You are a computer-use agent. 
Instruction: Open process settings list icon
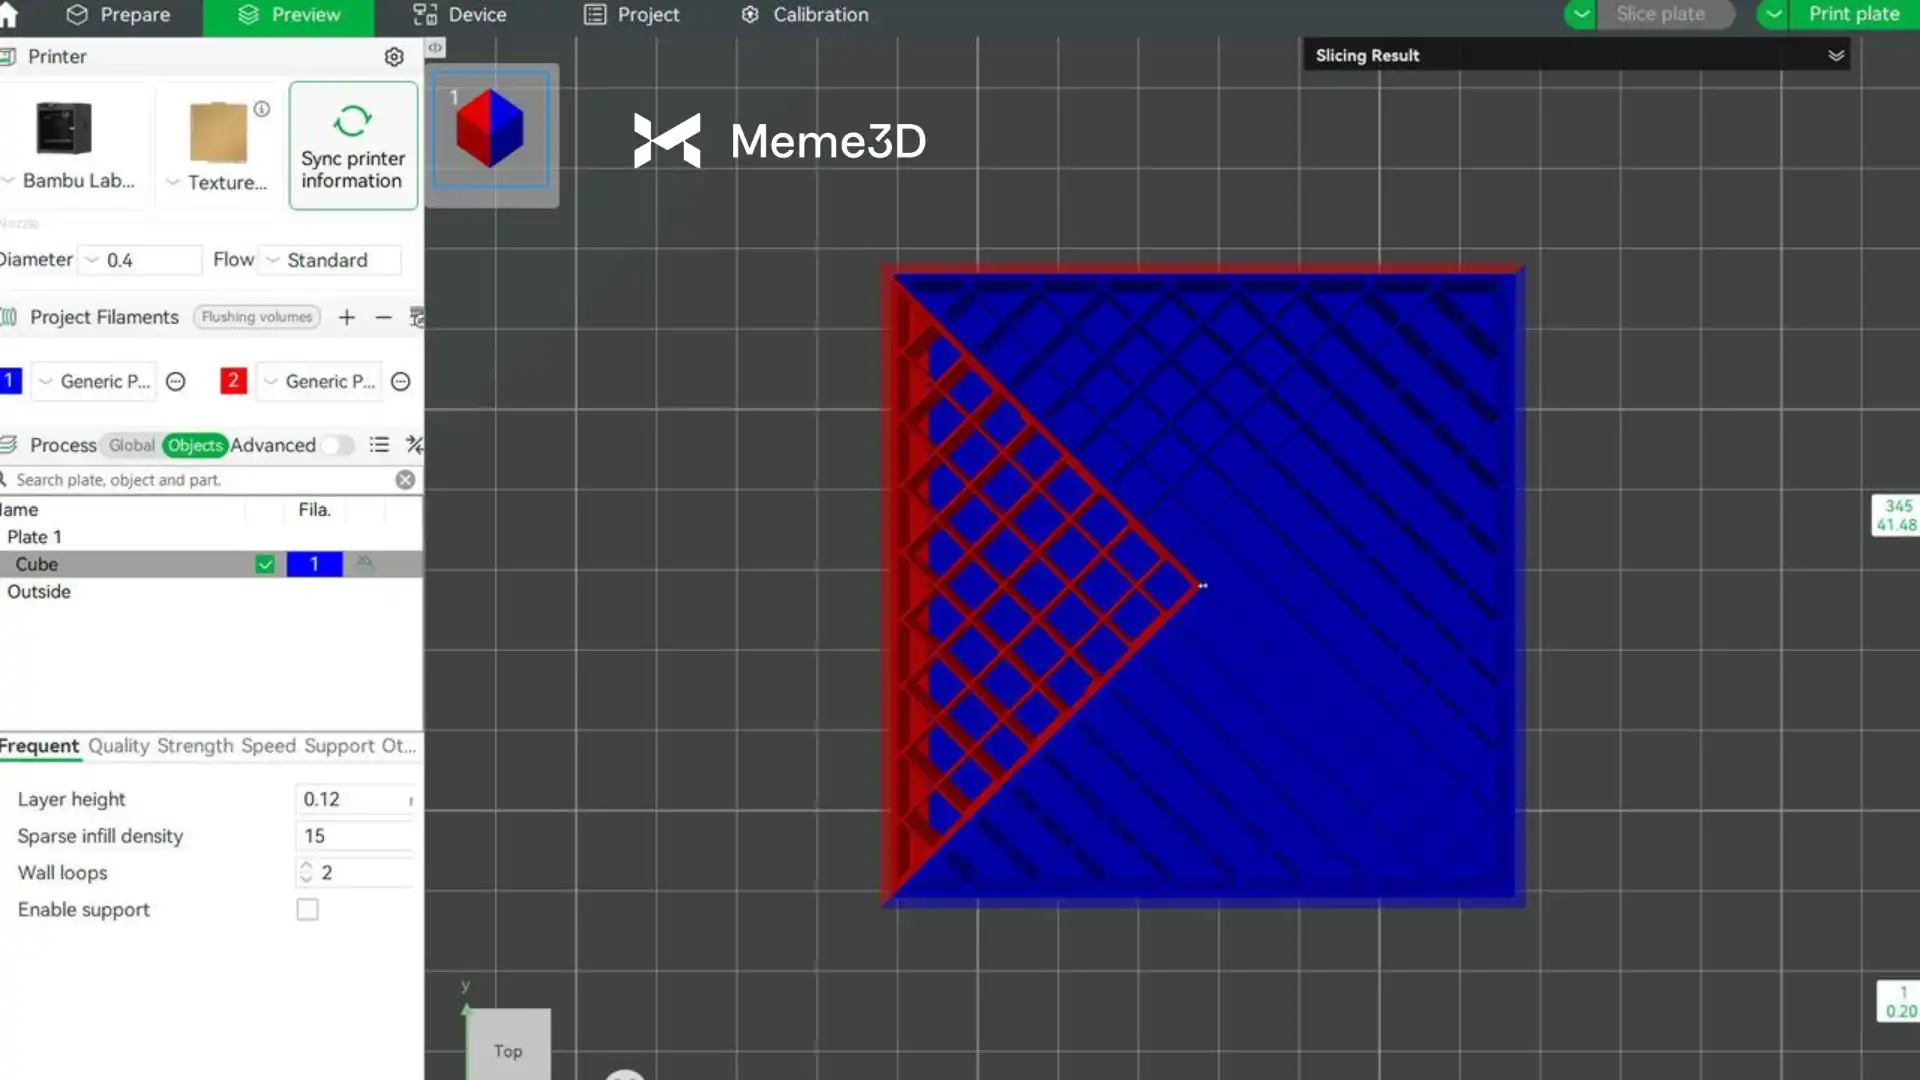[379, 445]
